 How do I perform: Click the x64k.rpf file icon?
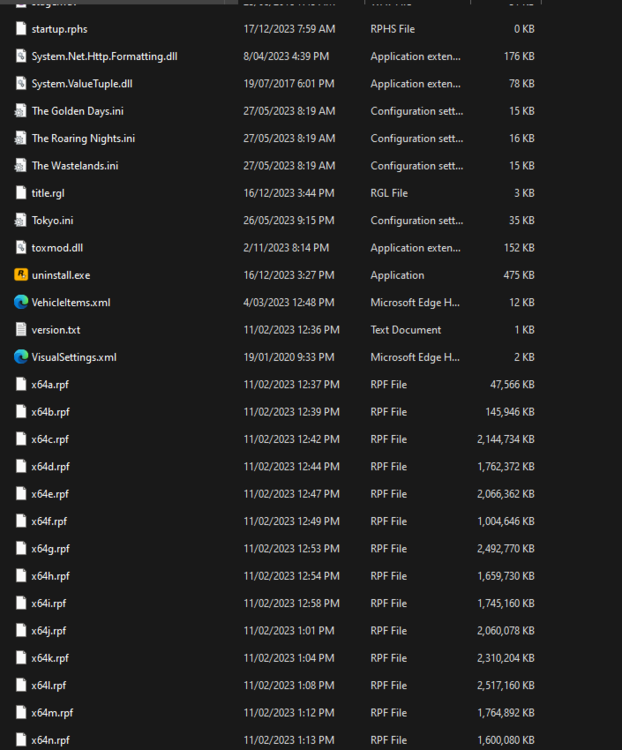point(21,658)
